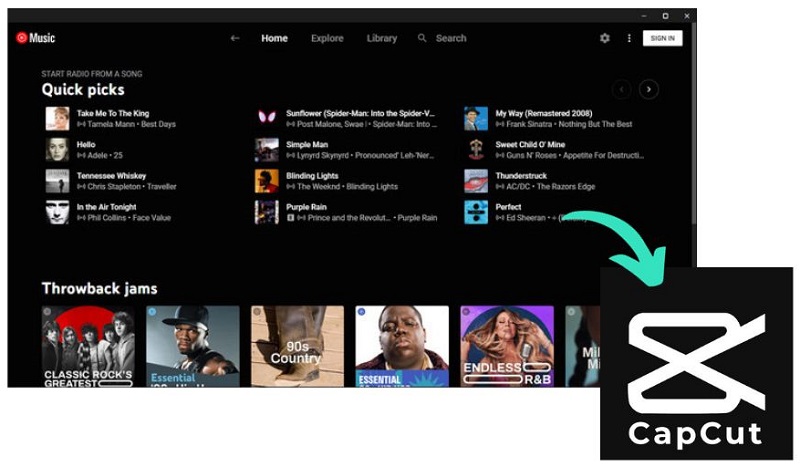Open the Classic Rock's Greatest playlist
800x467 pixels.
88,346
